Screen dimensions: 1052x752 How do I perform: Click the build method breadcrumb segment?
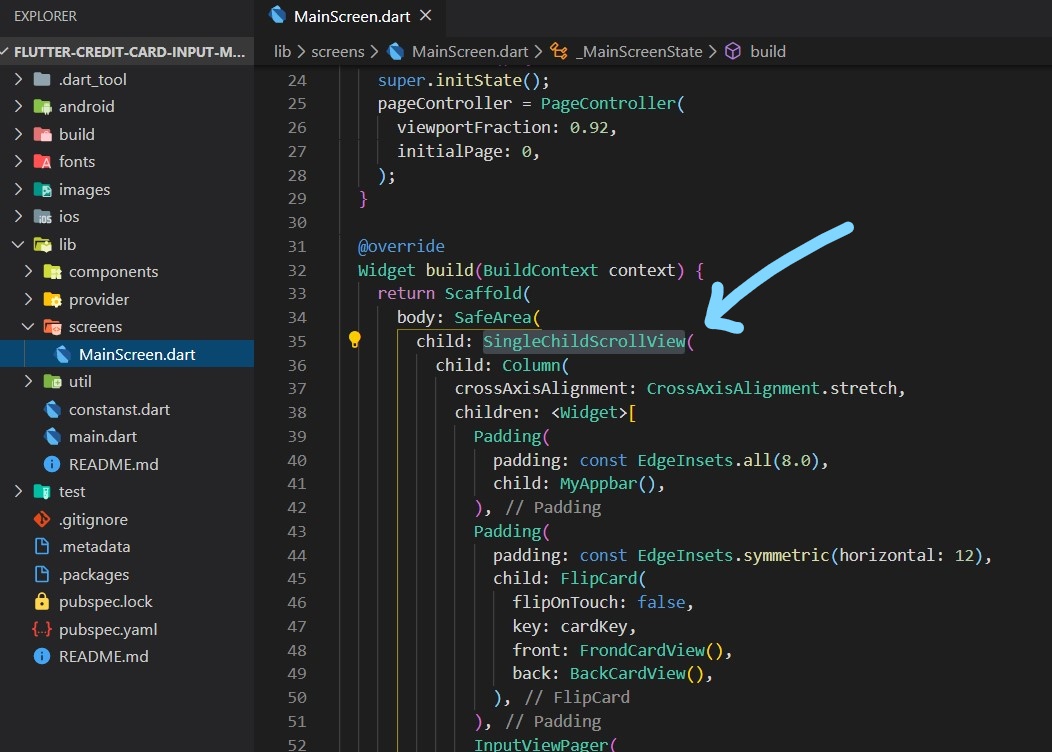click(768, 51)
